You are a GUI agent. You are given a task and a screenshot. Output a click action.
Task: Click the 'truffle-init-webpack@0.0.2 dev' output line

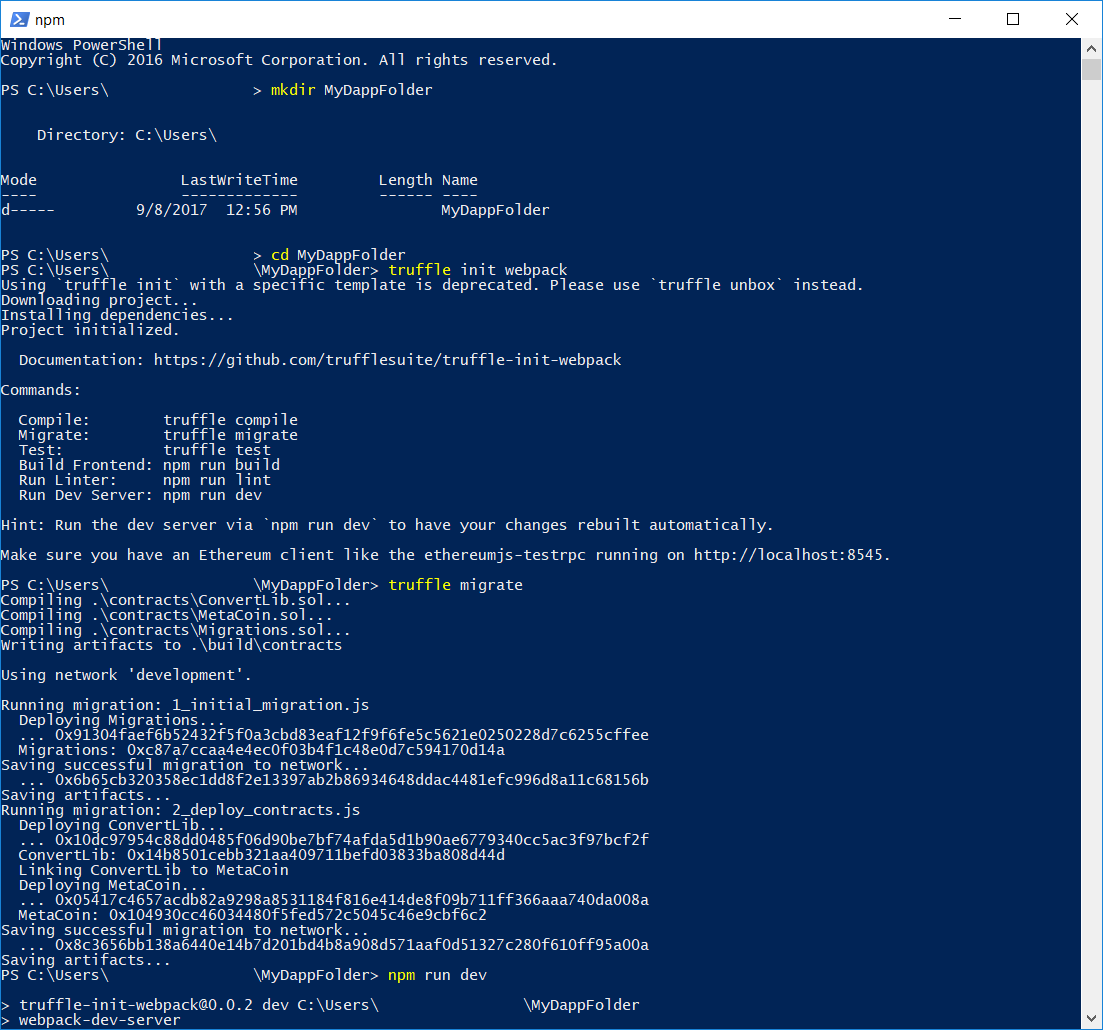tap(320, 1005)
